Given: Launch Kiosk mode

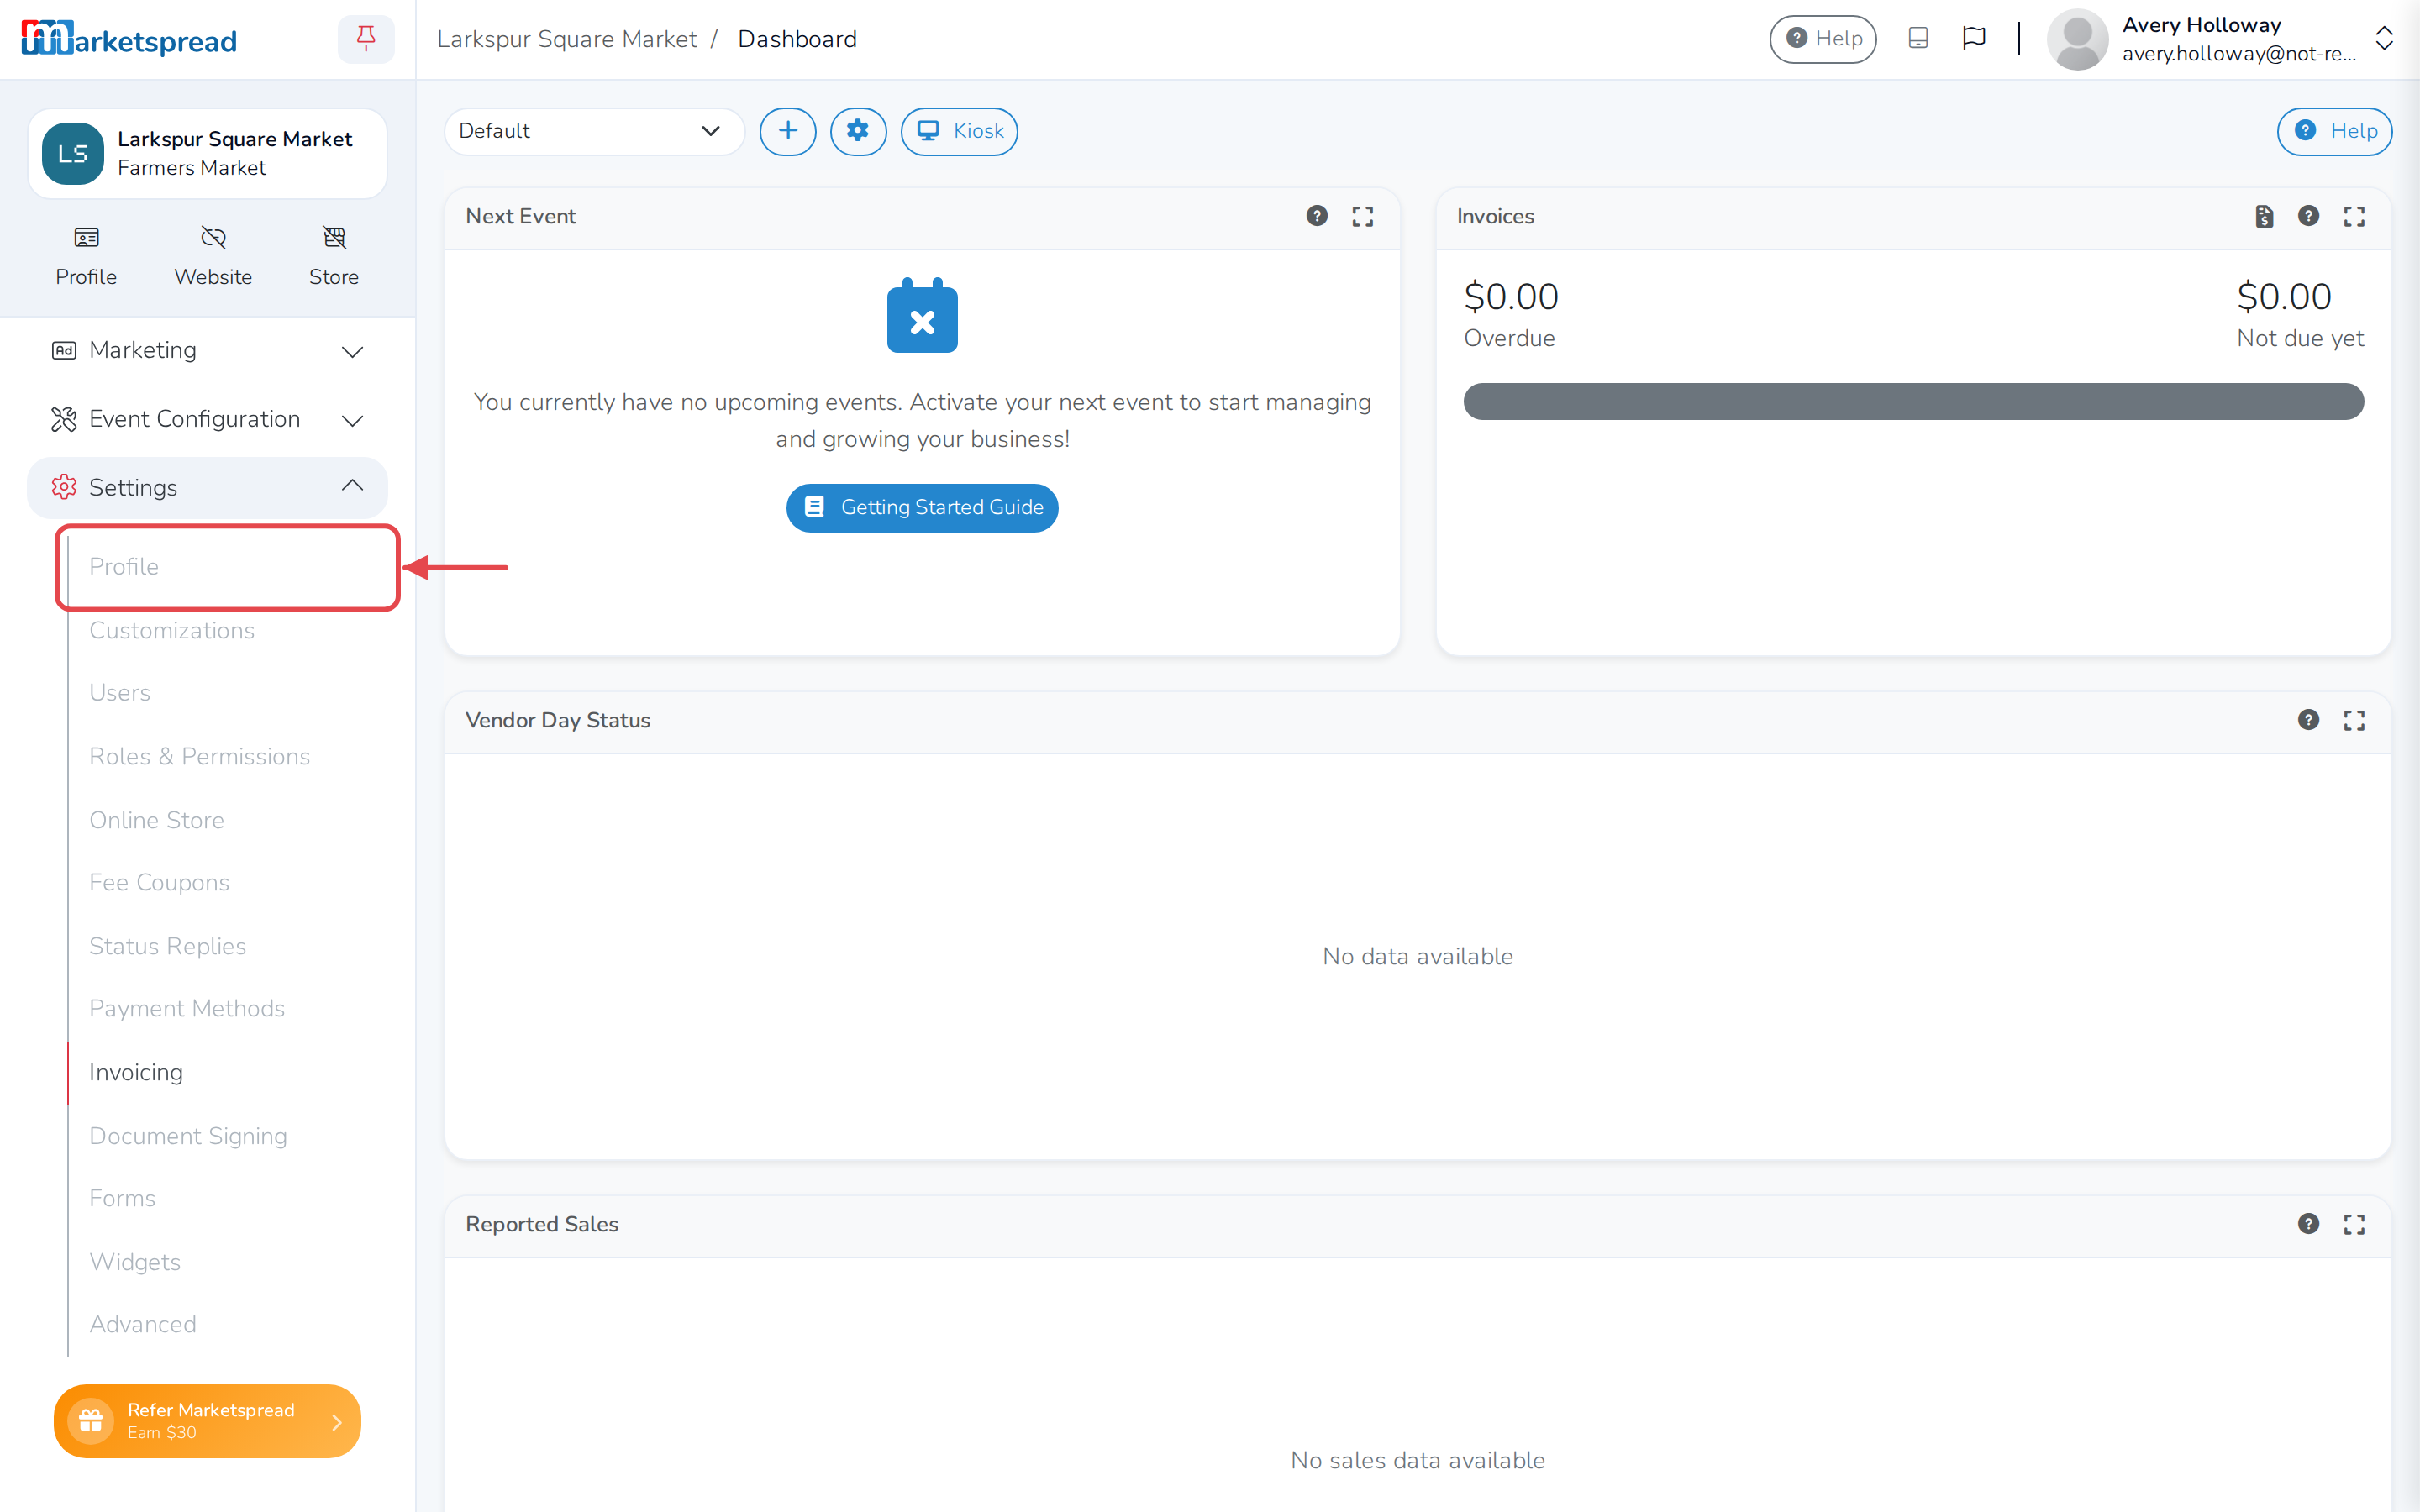Looking at the screenshot, I should coord(959,131).
